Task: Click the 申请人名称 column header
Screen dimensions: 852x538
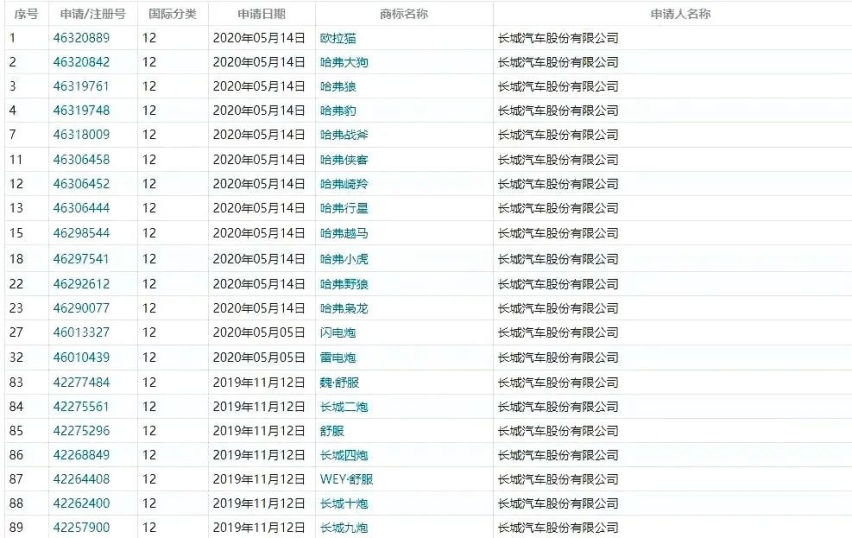Action: click(680, 14)
